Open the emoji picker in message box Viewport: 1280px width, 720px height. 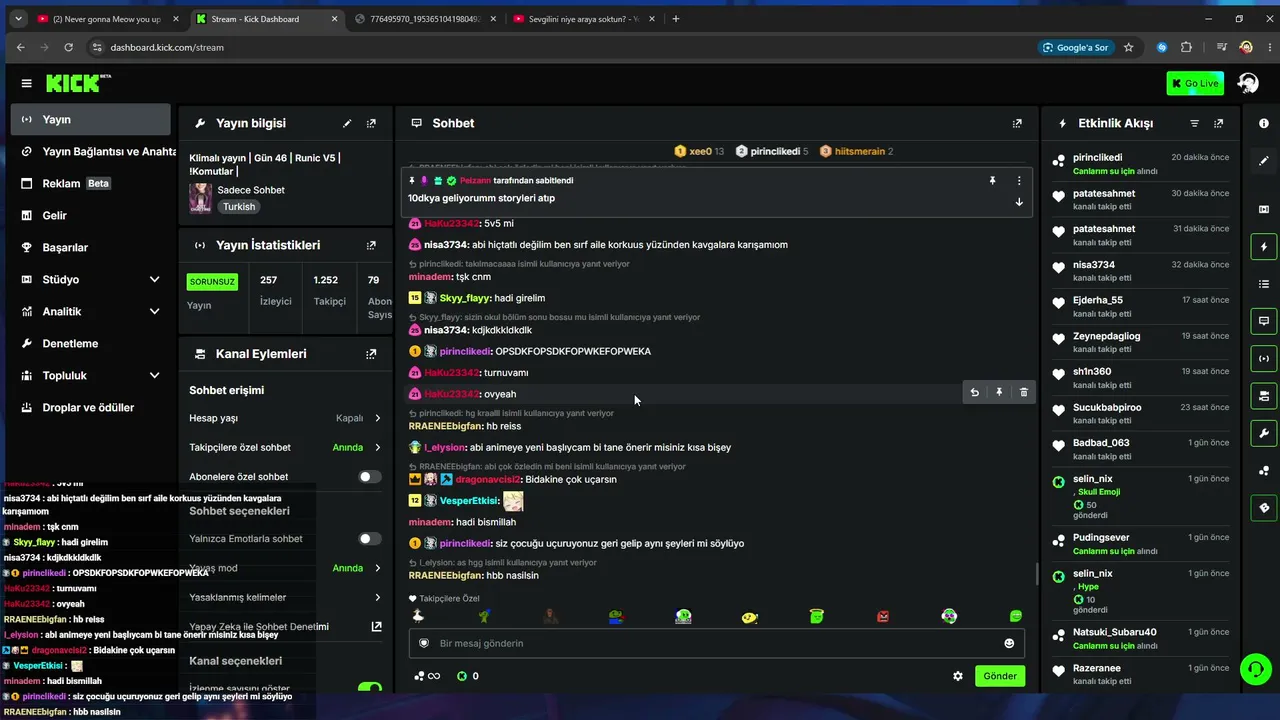click(1009, 643)
